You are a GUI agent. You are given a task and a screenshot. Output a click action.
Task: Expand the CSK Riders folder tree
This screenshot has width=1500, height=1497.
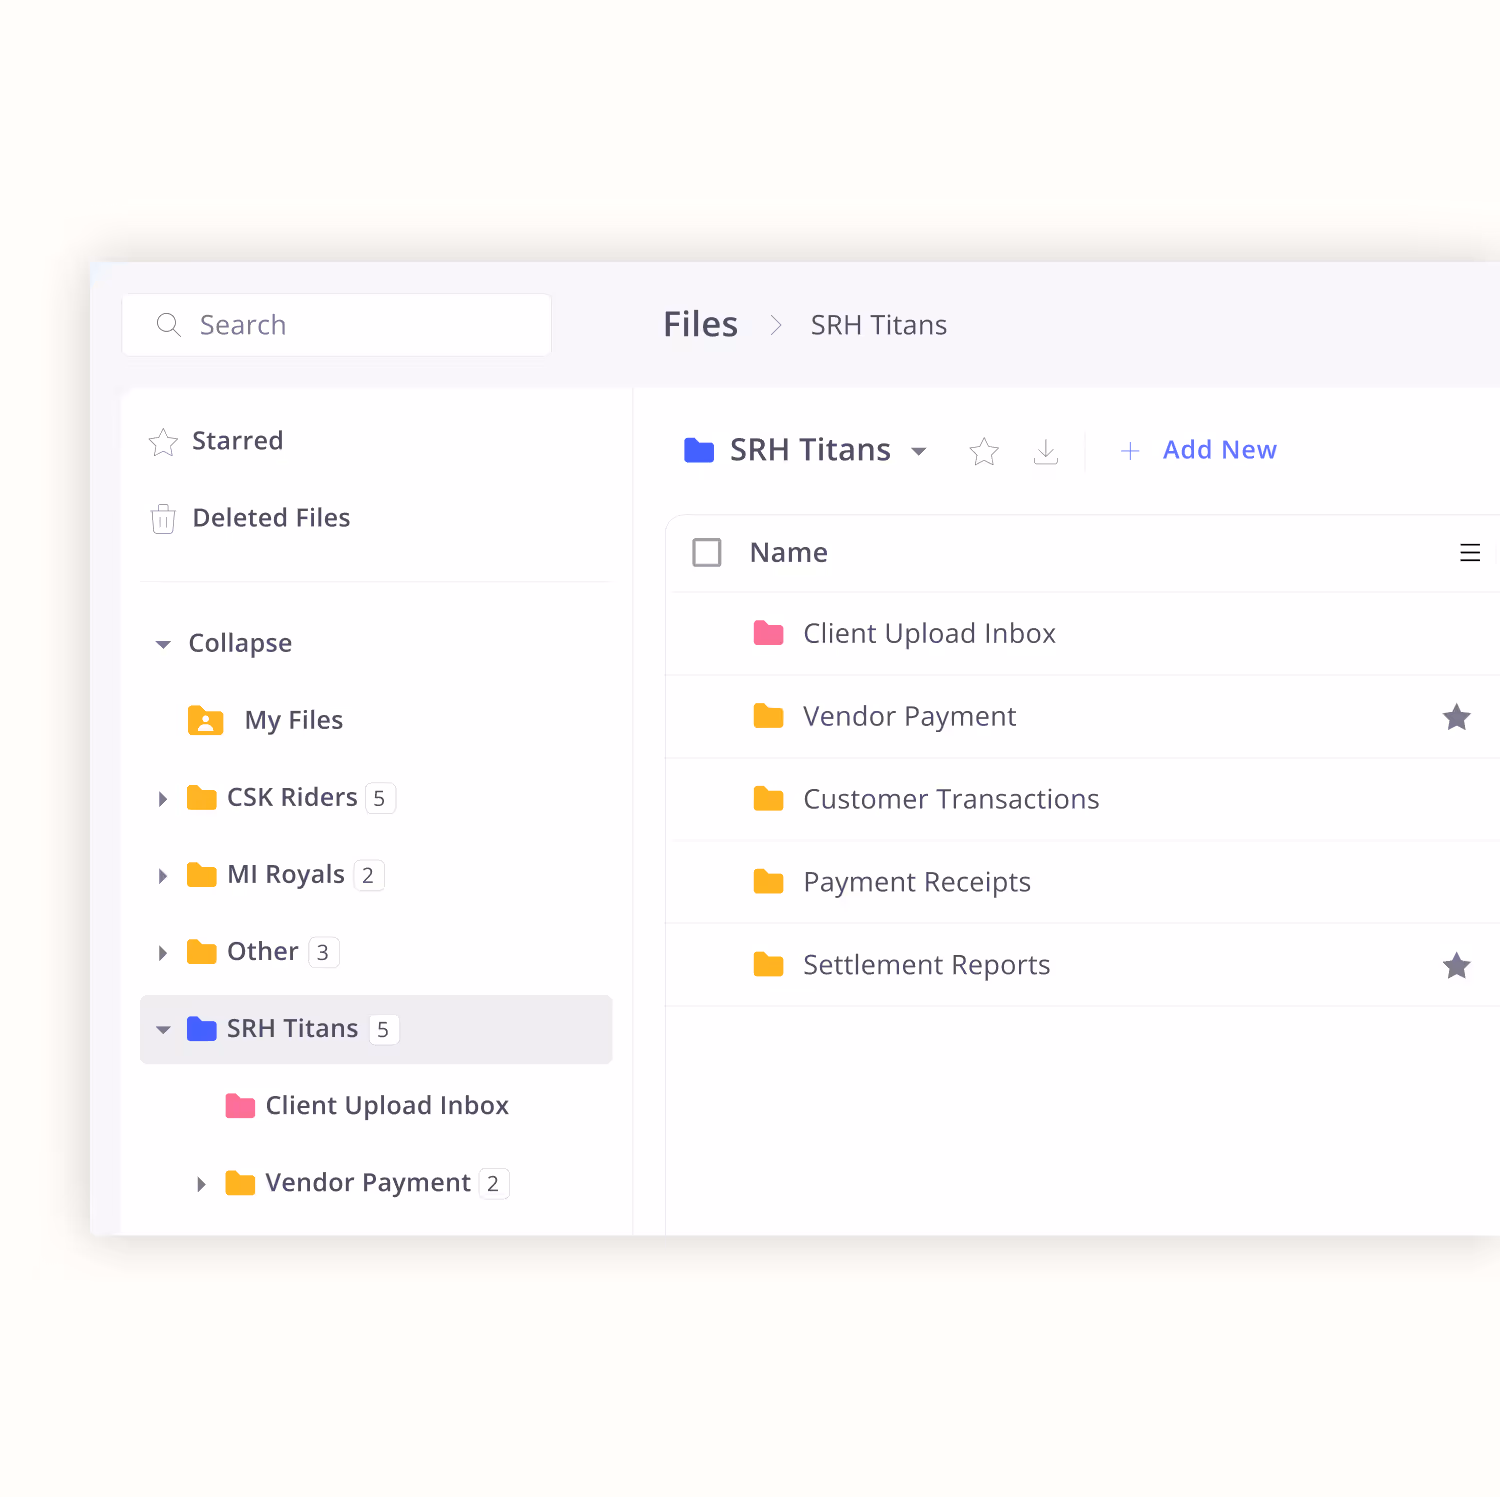coord(163,798)
